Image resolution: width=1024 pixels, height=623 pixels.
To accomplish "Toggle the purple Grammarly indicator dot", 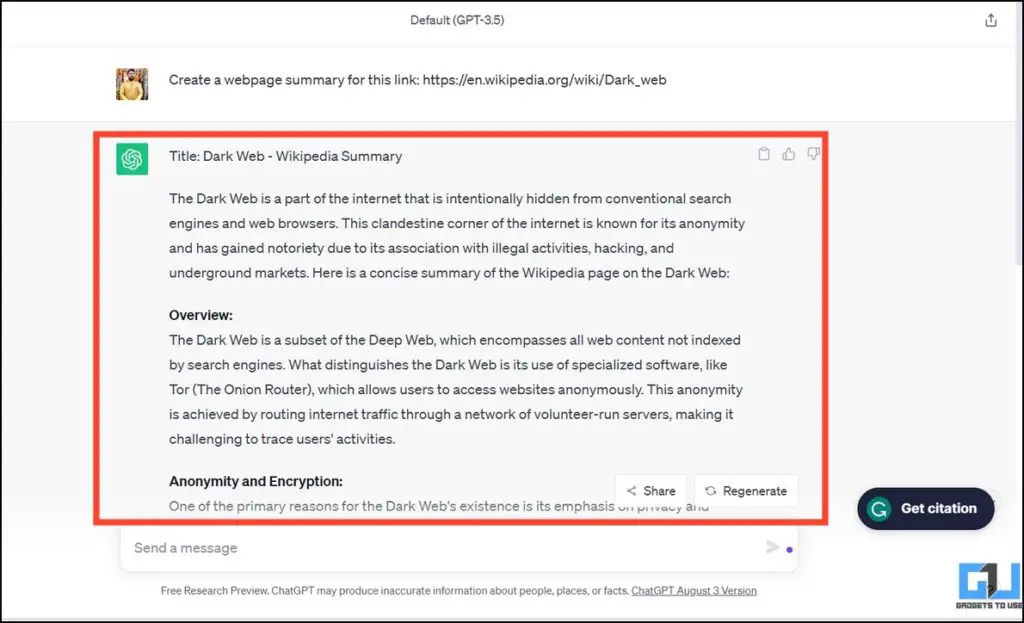I will pos(789,550).
